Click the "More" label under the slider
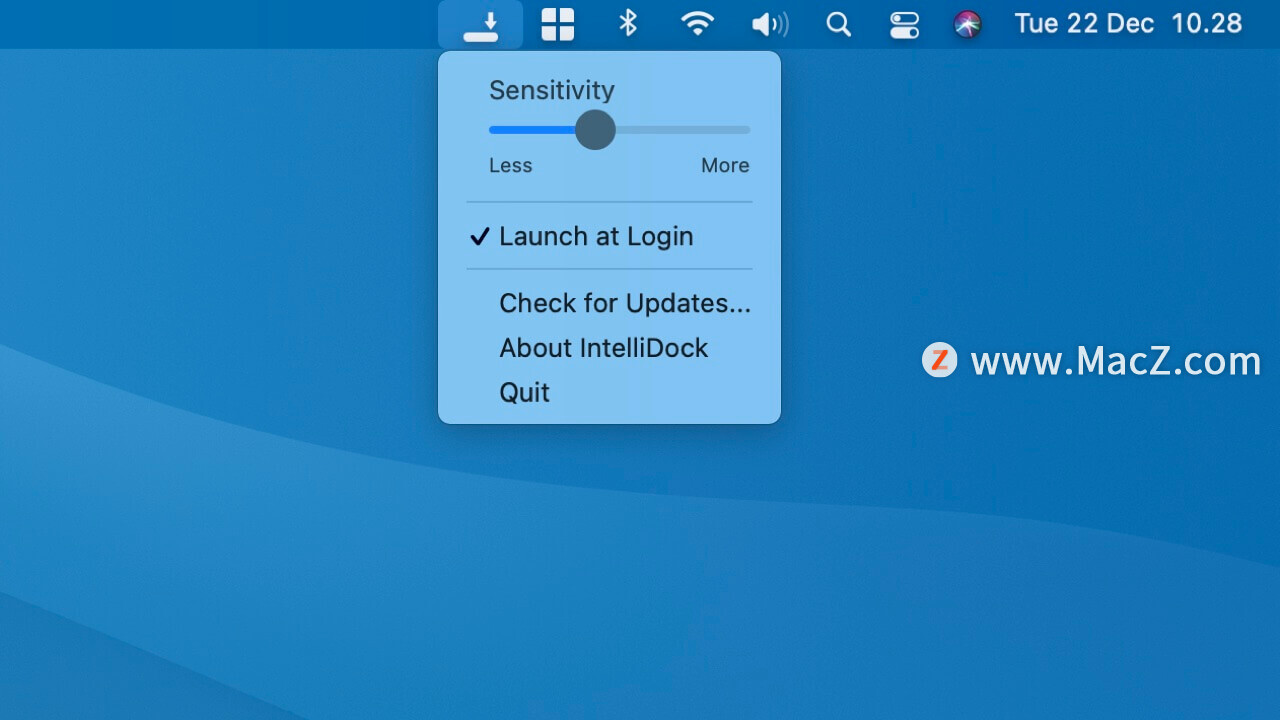This screenshot has width=1280, height=720. [725, 166]
